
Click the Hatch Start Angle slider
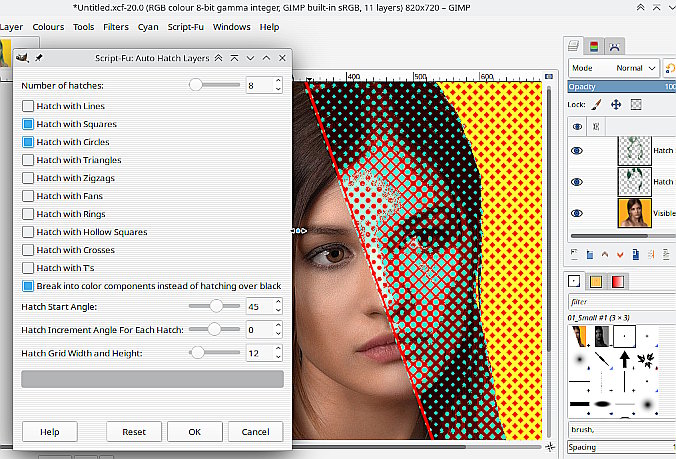(214, 306)
